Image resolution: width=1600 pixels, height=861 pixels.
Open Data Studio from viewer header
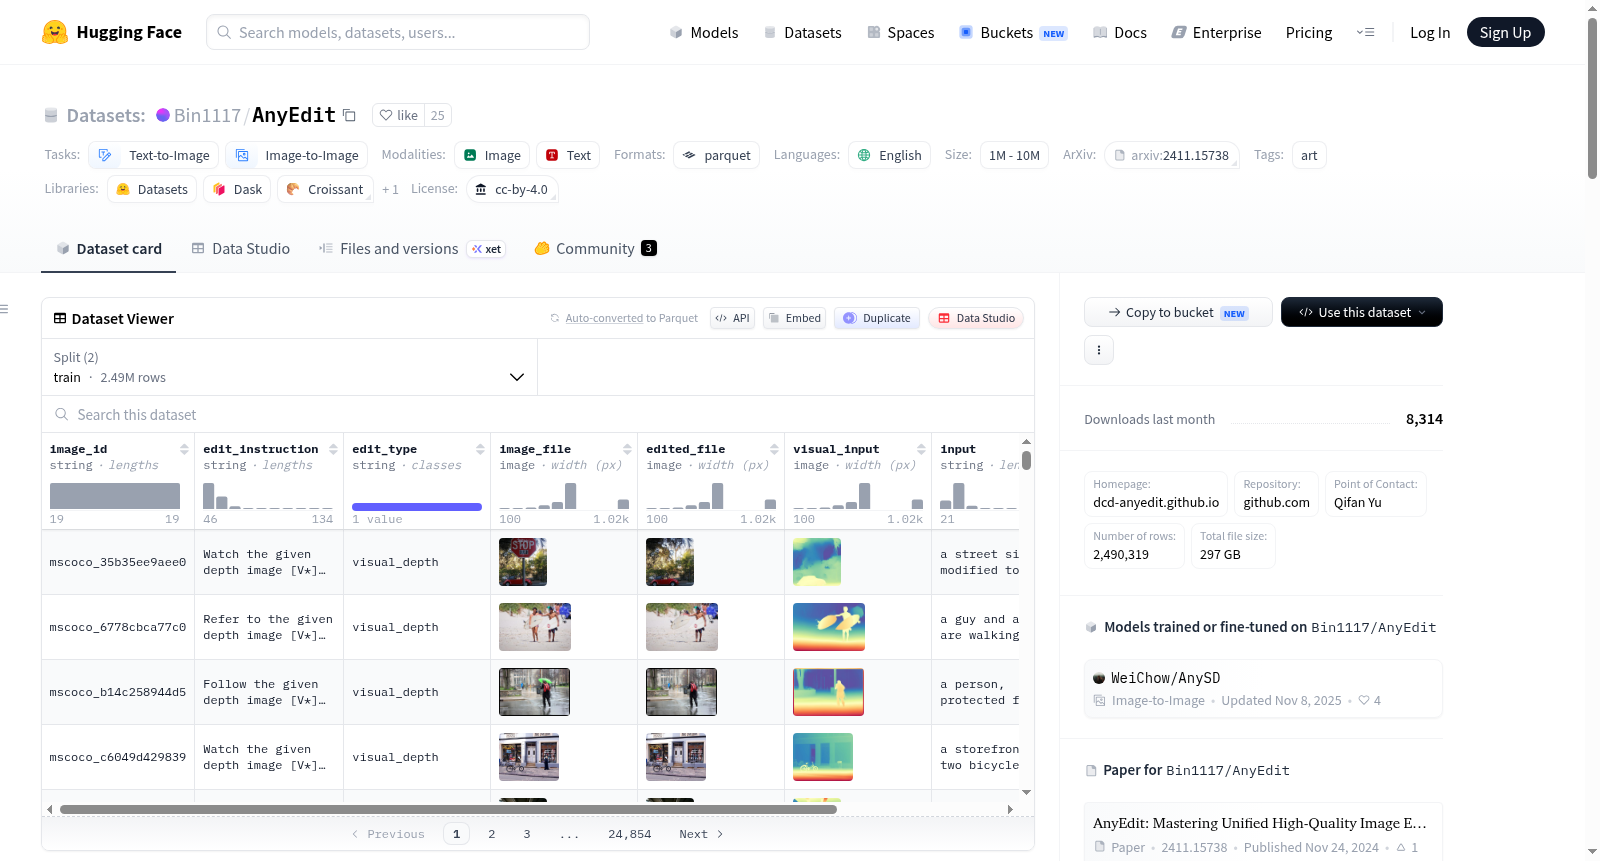click(976, 318)
